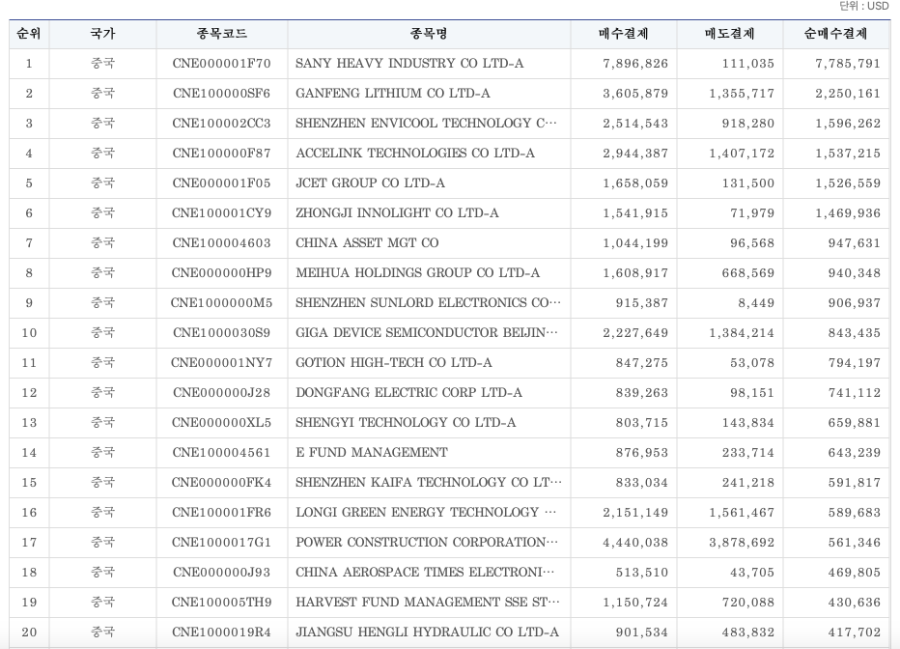
Task: Select E FUND MANAGEMENT name
Action: tap(371, 452)
